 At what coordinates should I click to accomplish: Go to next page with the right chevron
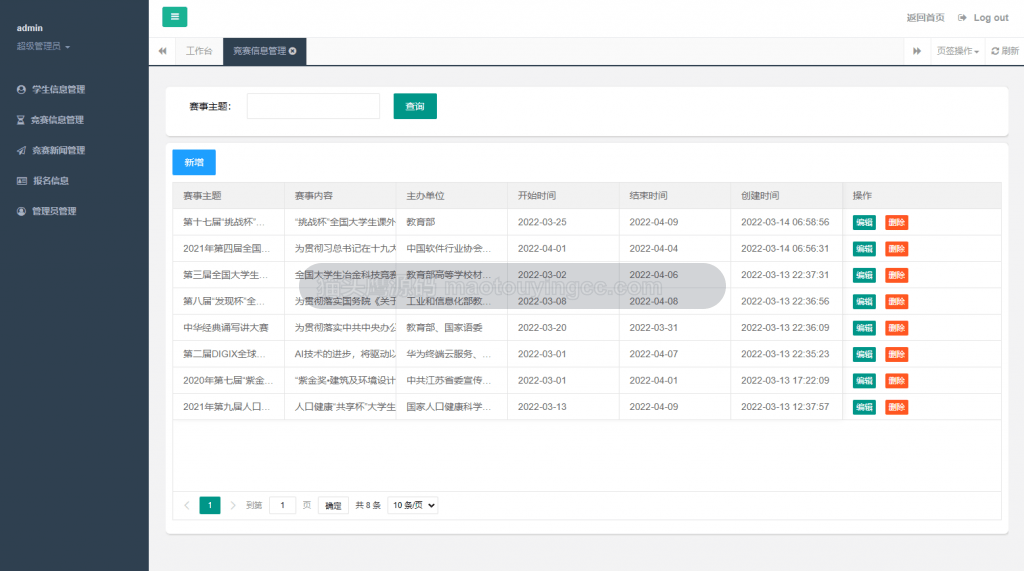click(232, 505)
